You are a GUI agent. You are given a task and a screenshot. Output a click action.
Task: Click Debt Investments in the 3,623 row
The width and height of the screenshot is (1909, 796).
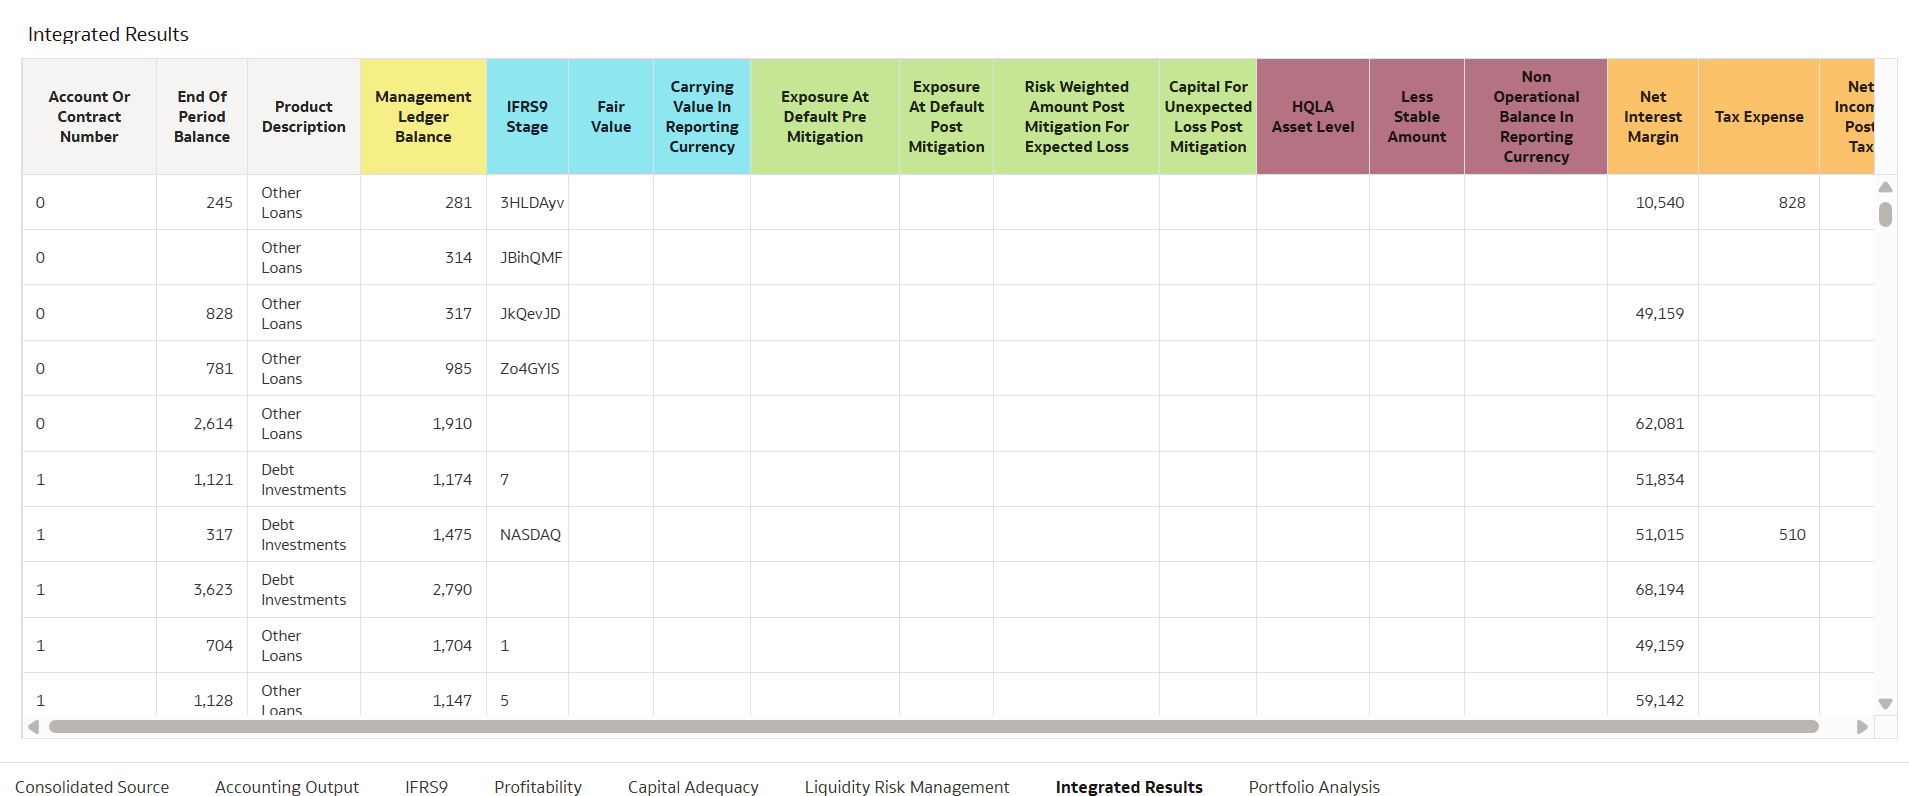click(303, 590)
